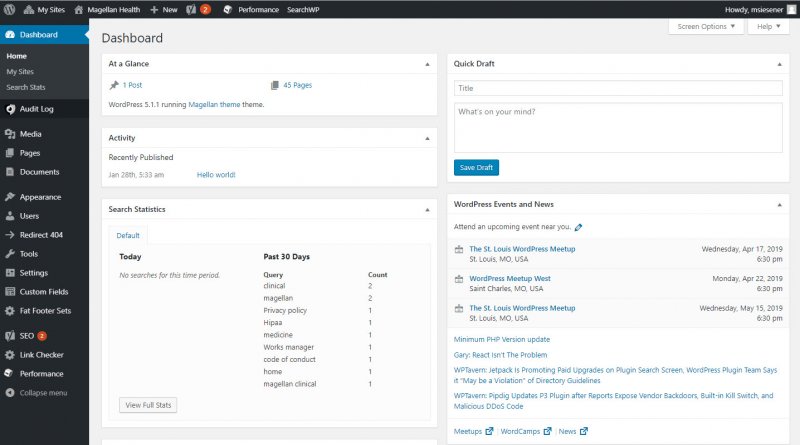
Task: Click Tools wrench icon
Action: pyautogui.click(x=10, y=254)
